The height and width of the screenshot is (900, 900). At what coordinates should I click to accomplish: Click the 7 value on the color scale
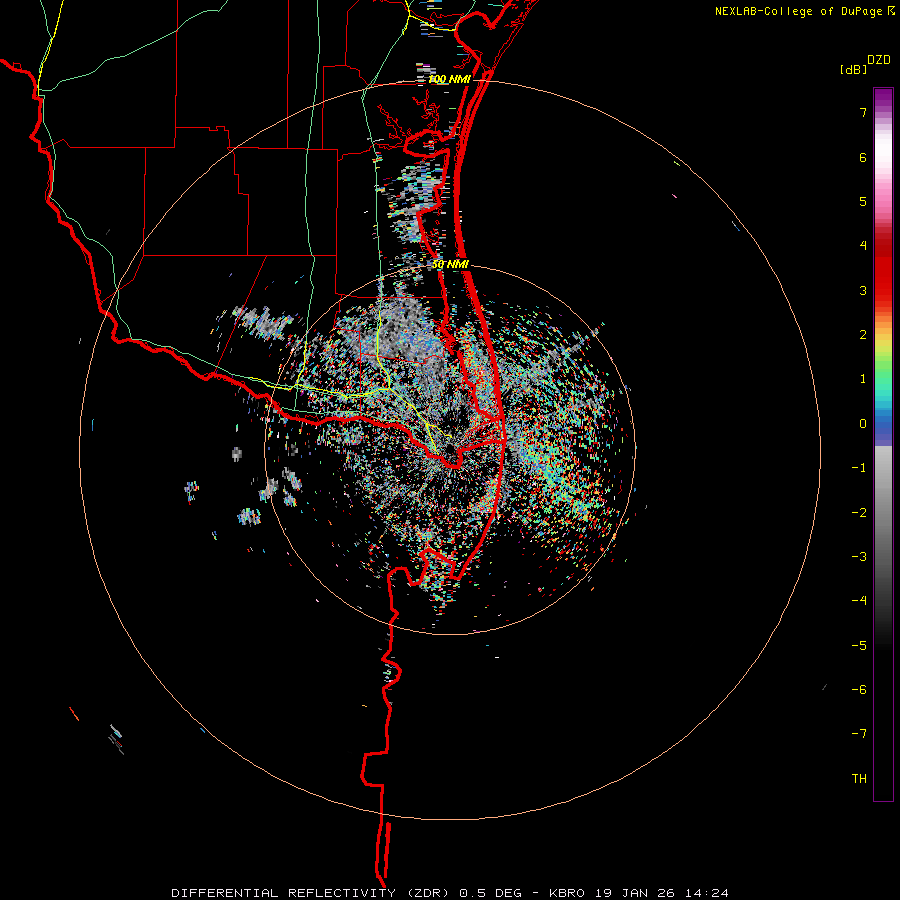point(863,112)
